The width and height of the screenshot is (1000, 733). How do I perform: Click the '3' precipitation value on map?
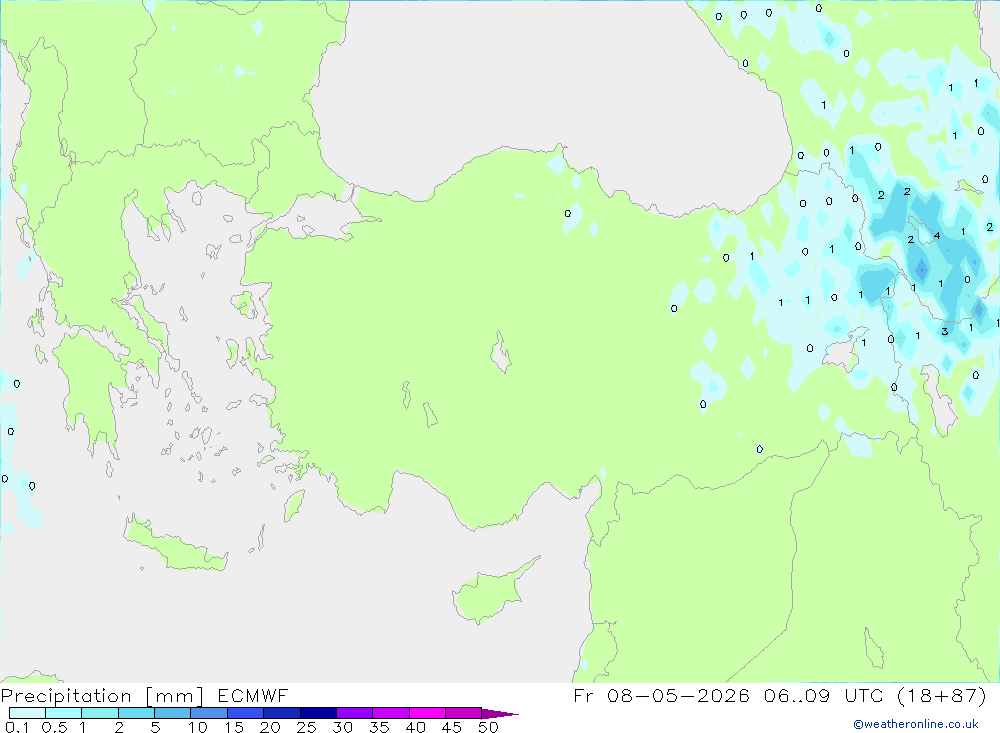945,331
